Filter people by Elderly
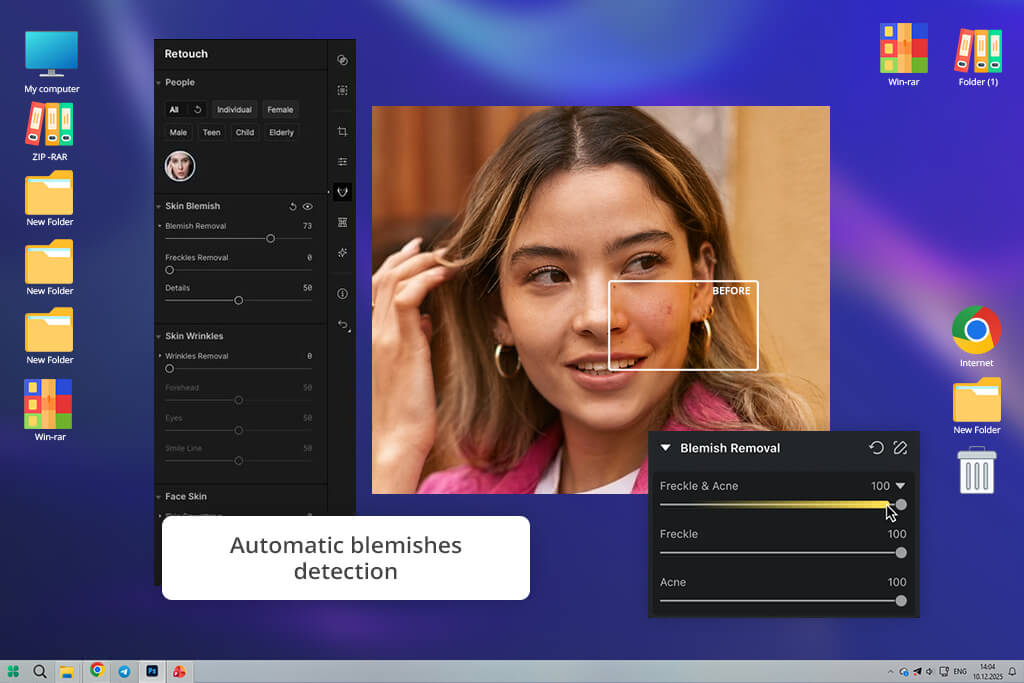 click(281, 133)
